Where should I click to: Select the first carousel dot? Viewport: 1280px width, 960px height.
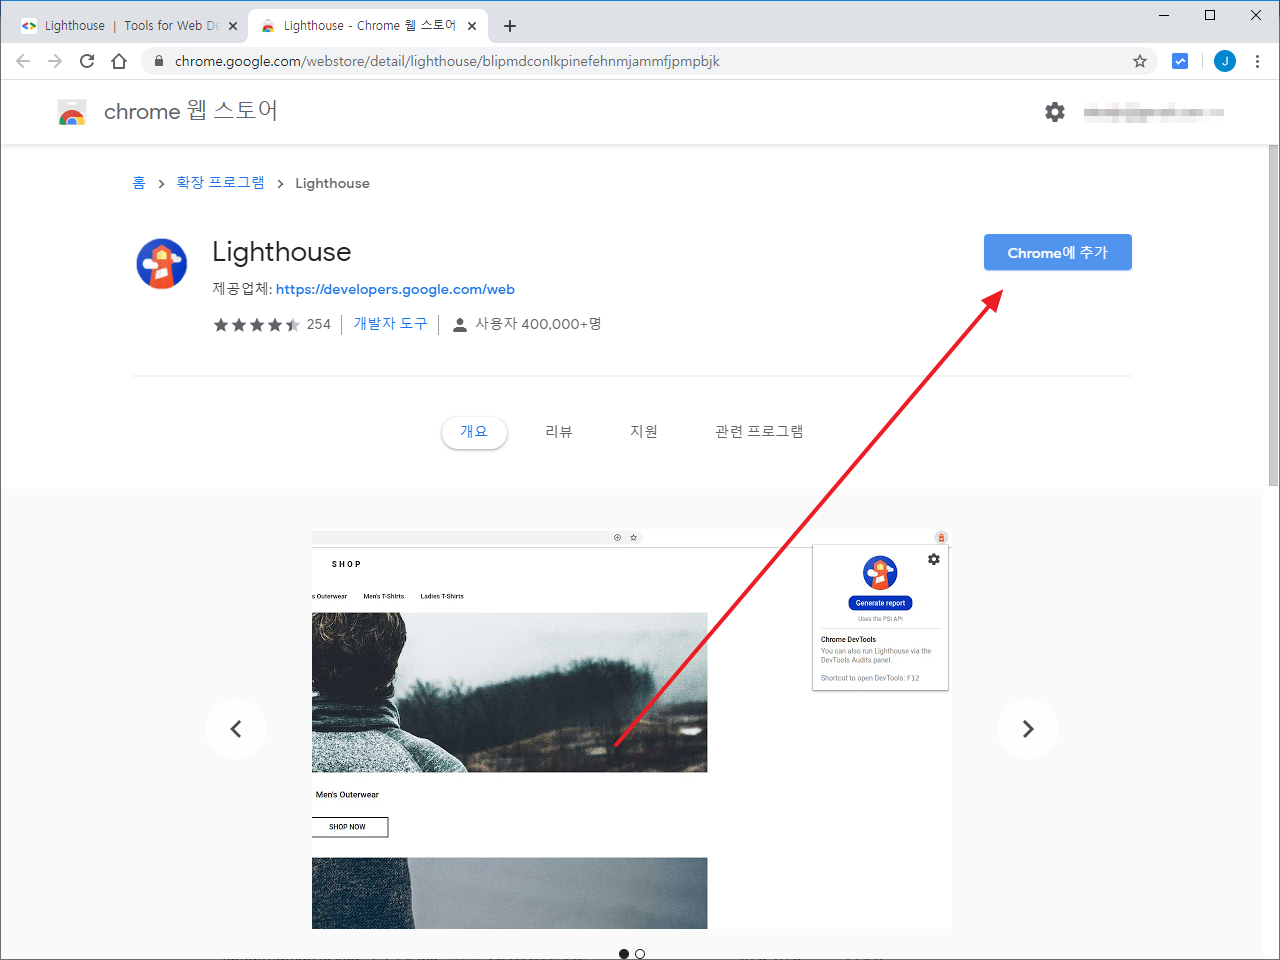[624, 954]
